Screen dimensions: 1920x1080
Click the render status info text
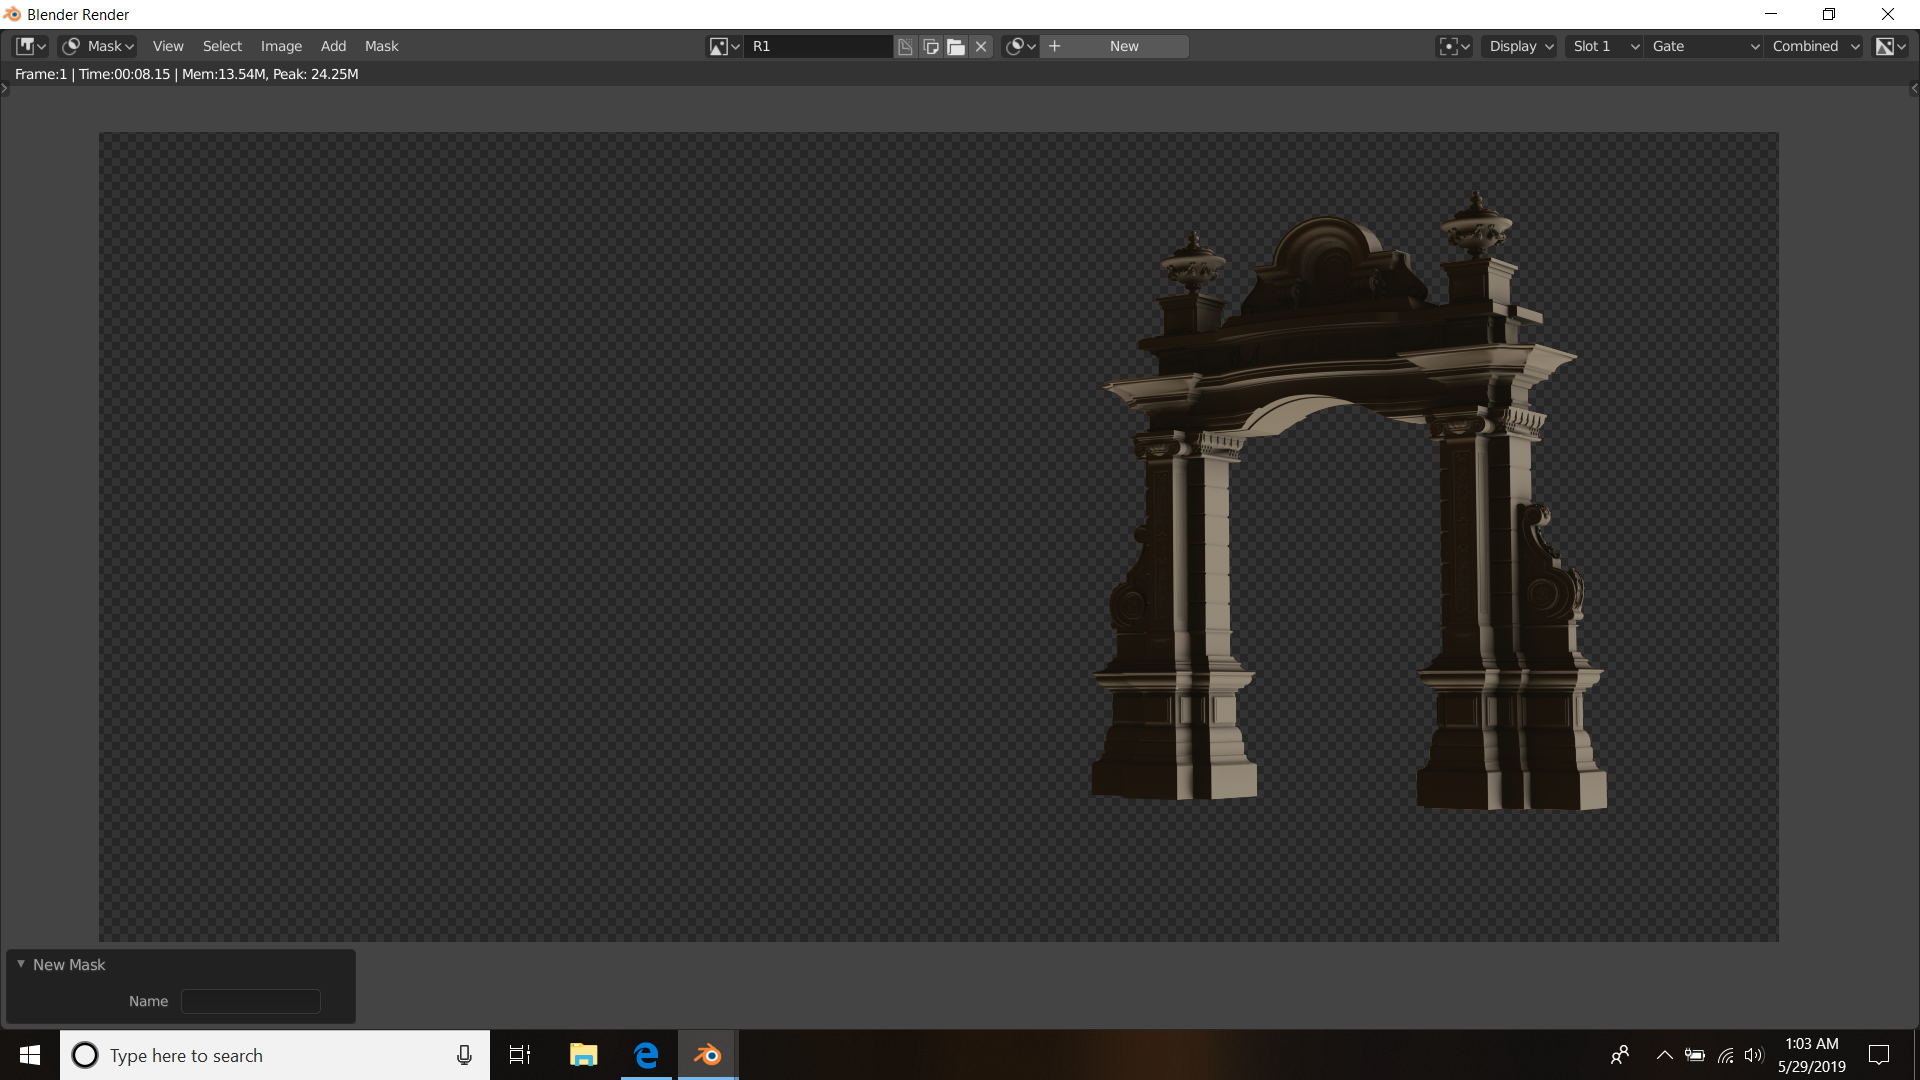tap(187, 74)
